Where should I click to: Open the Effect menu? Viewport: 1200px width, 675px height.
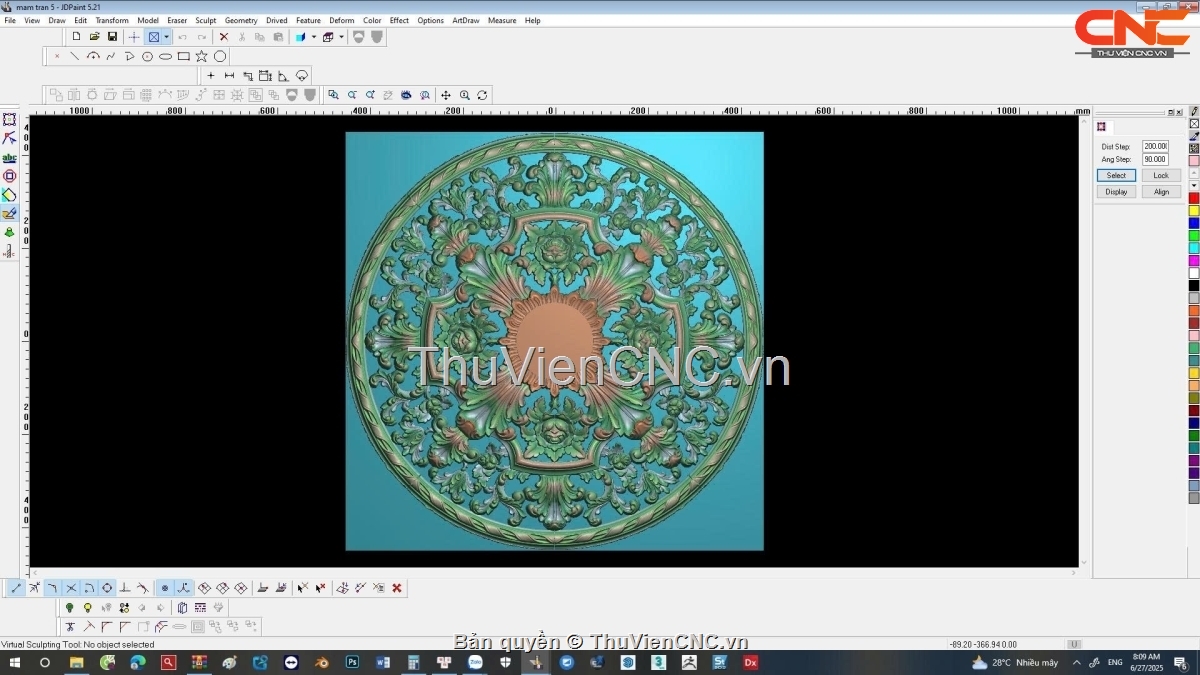[x=399, y=20]
